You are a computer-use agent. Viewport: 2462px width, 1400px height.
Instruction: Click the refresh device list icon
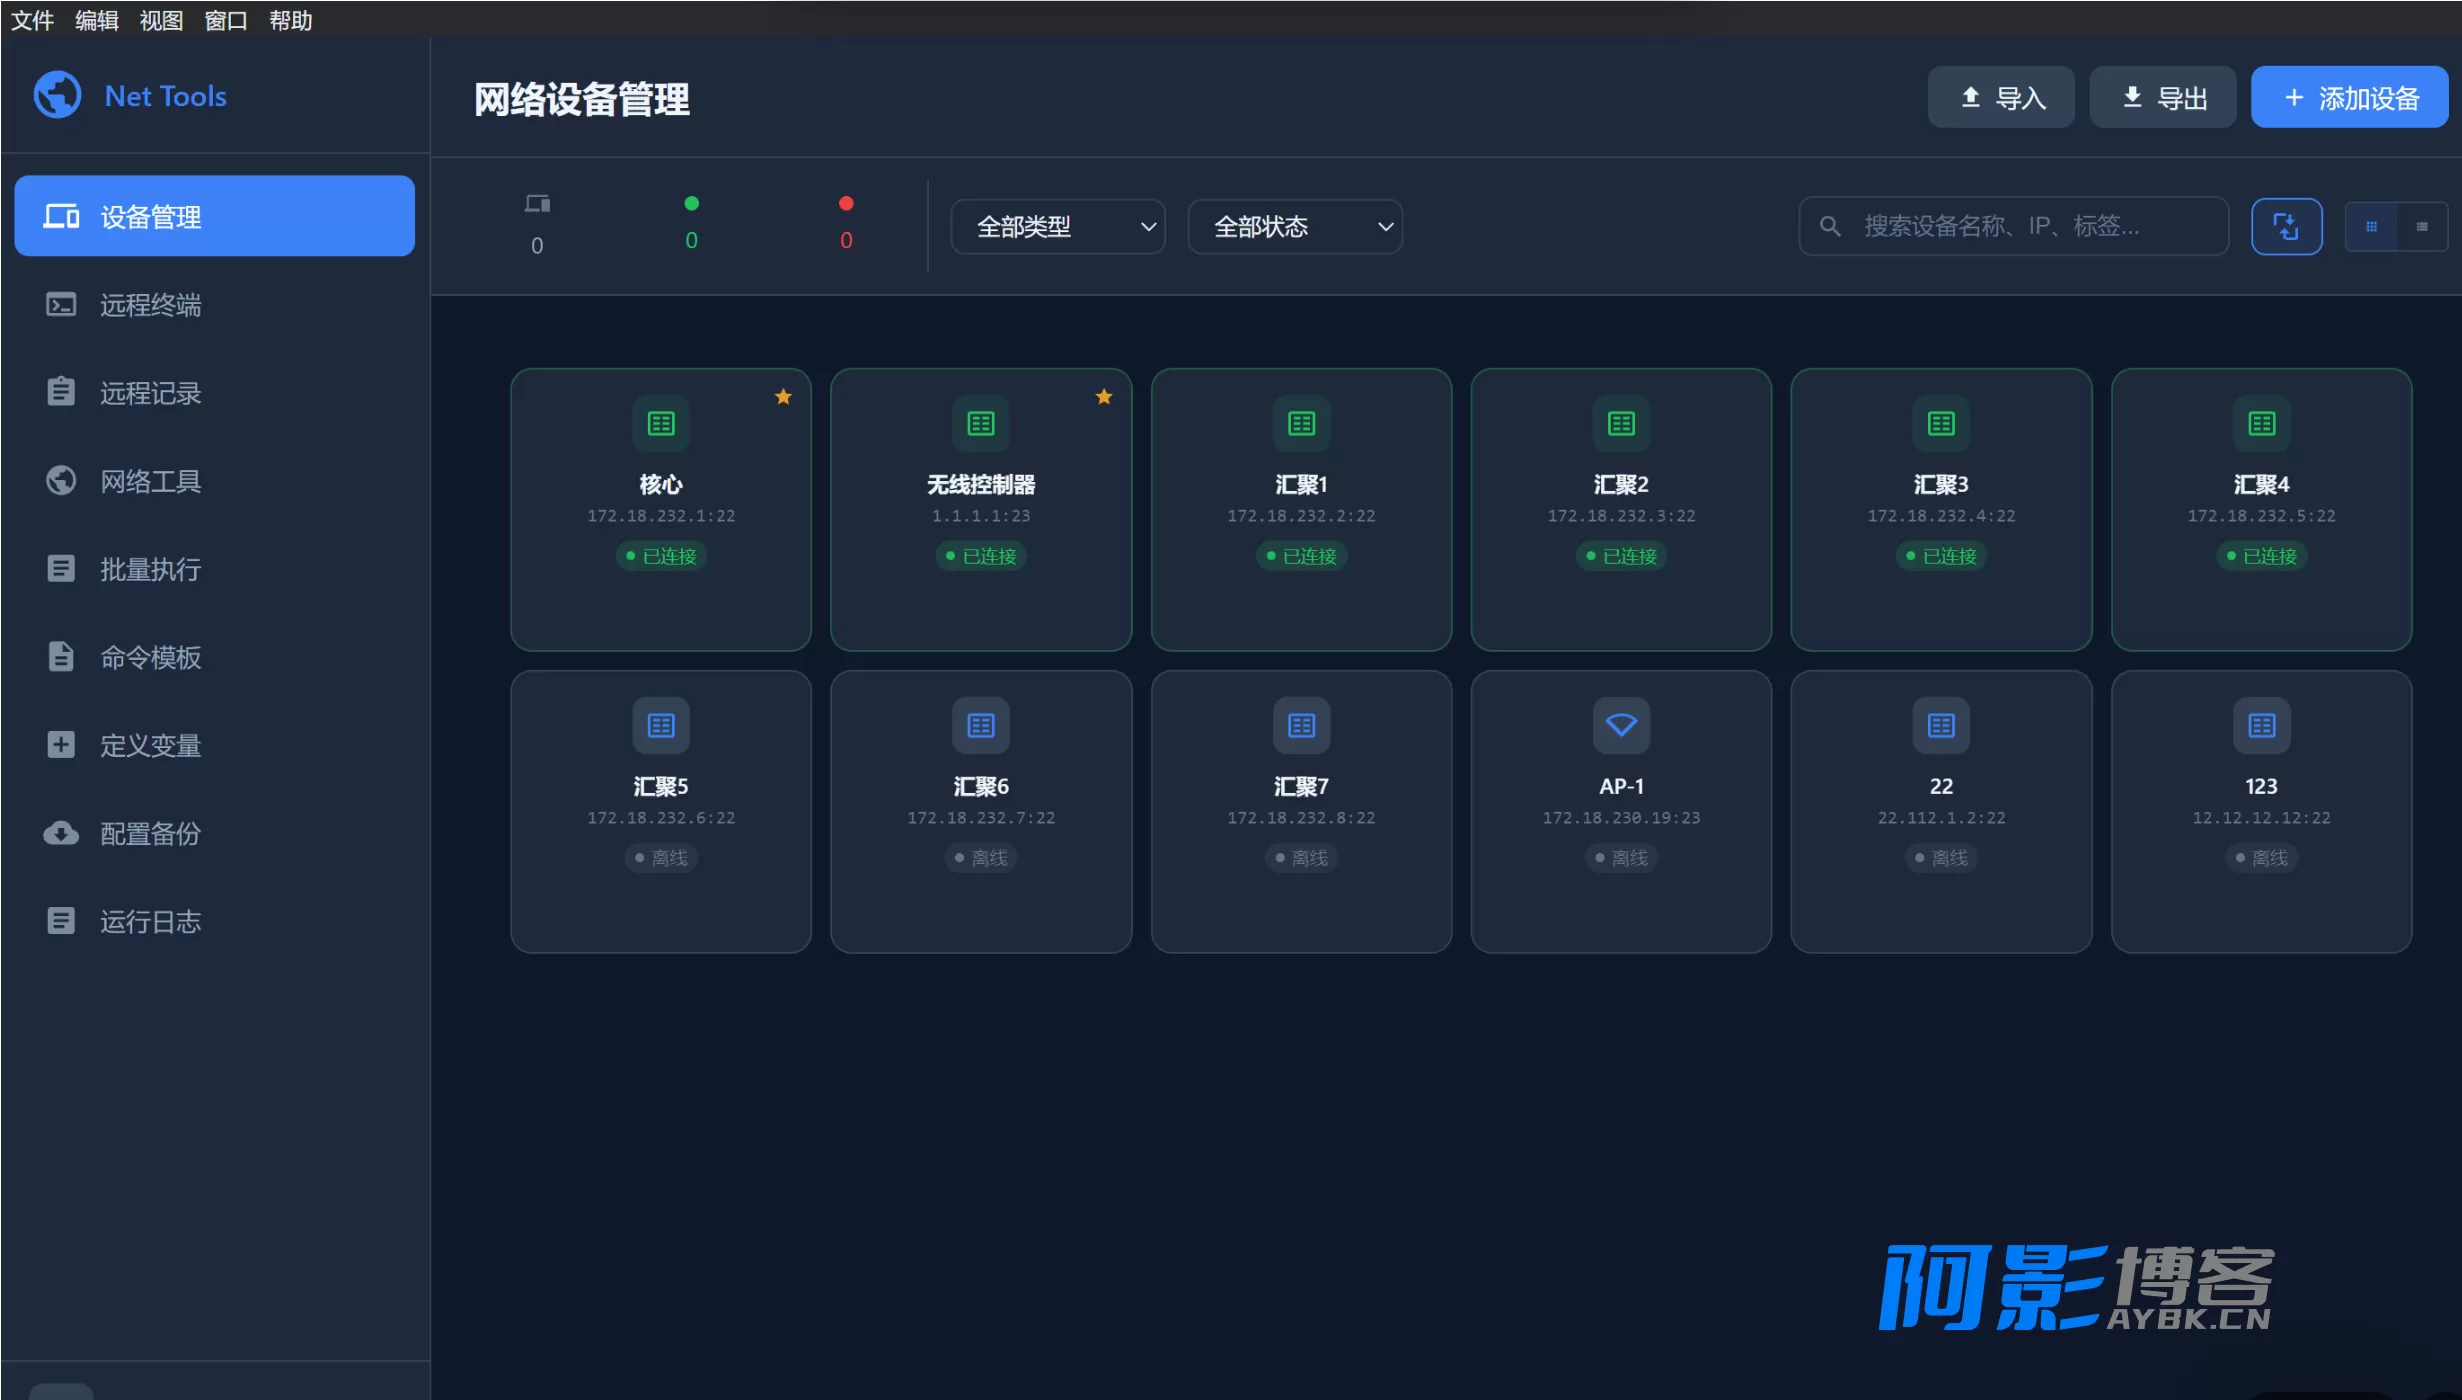[2287, 226]
